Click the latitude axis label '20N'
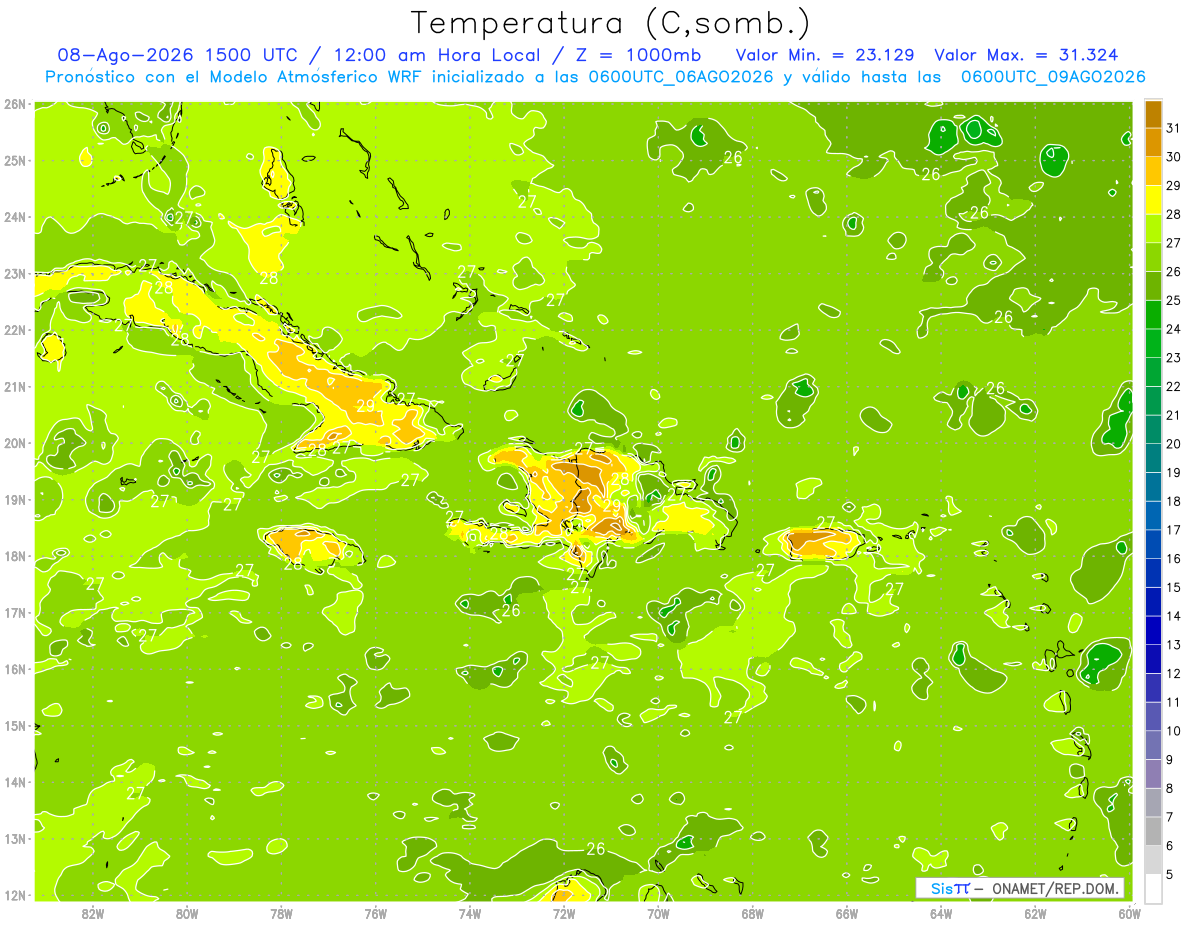 click(x=14, y=443)
